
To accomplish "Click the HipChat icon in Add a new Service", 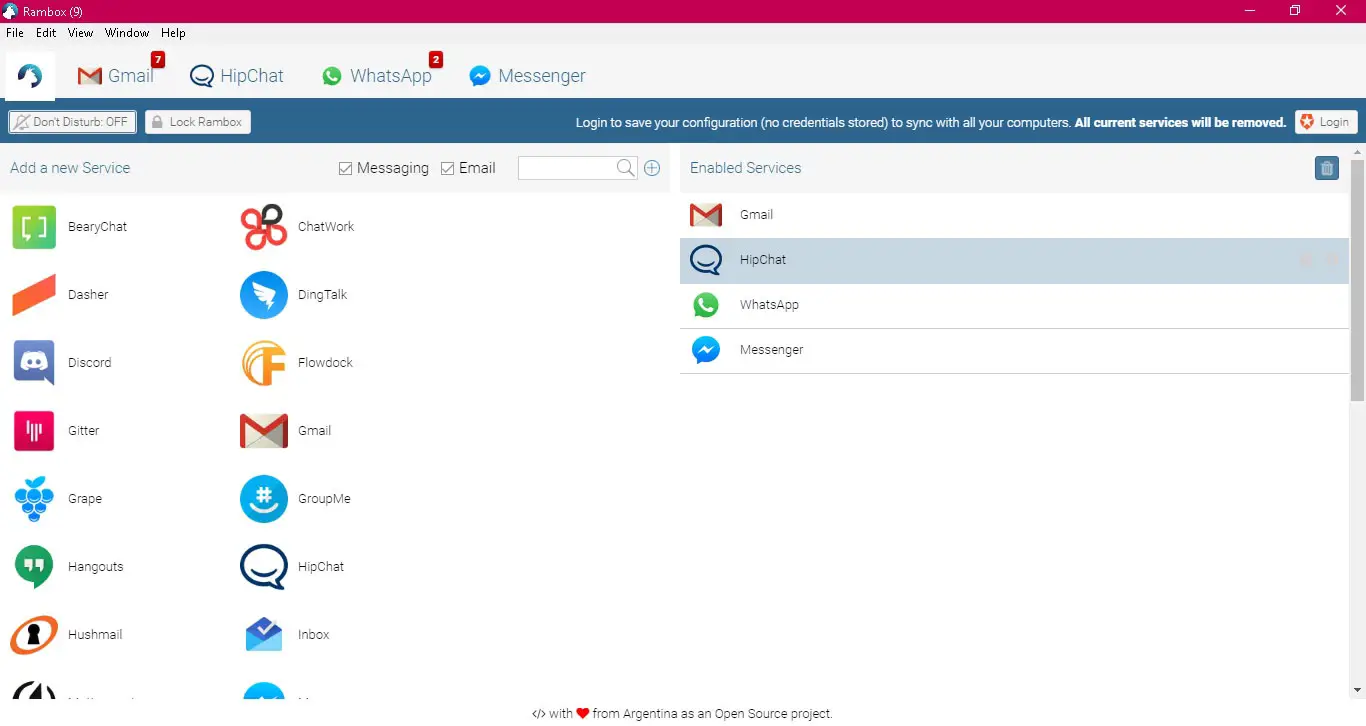I will point(264,567).
